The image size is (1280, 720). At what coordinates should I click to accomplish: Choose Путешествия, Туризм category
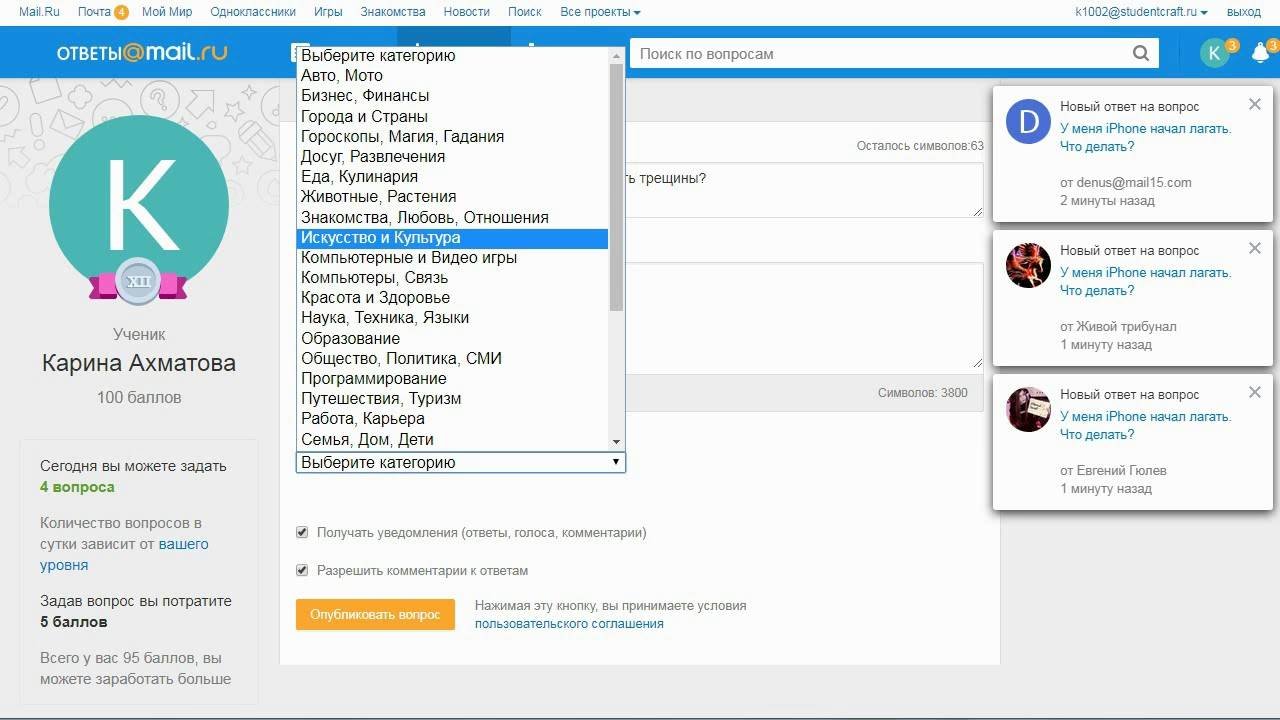pos(453,399)
